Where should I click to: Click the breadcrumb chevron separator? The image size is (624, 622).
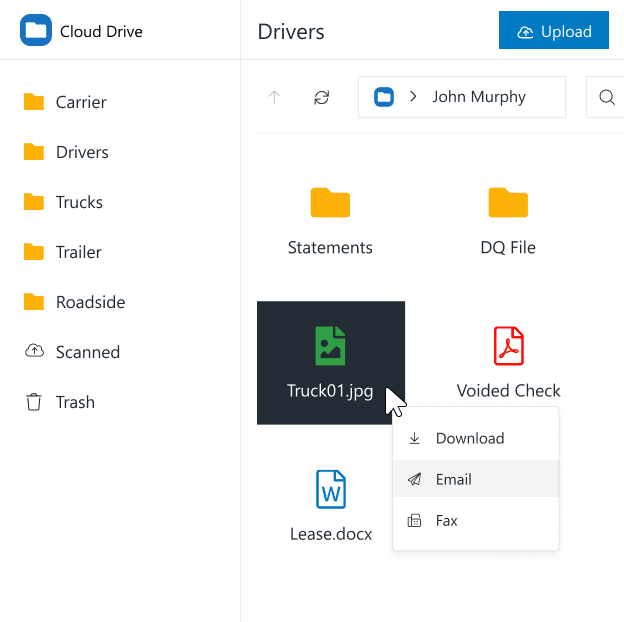coord(413,97)
